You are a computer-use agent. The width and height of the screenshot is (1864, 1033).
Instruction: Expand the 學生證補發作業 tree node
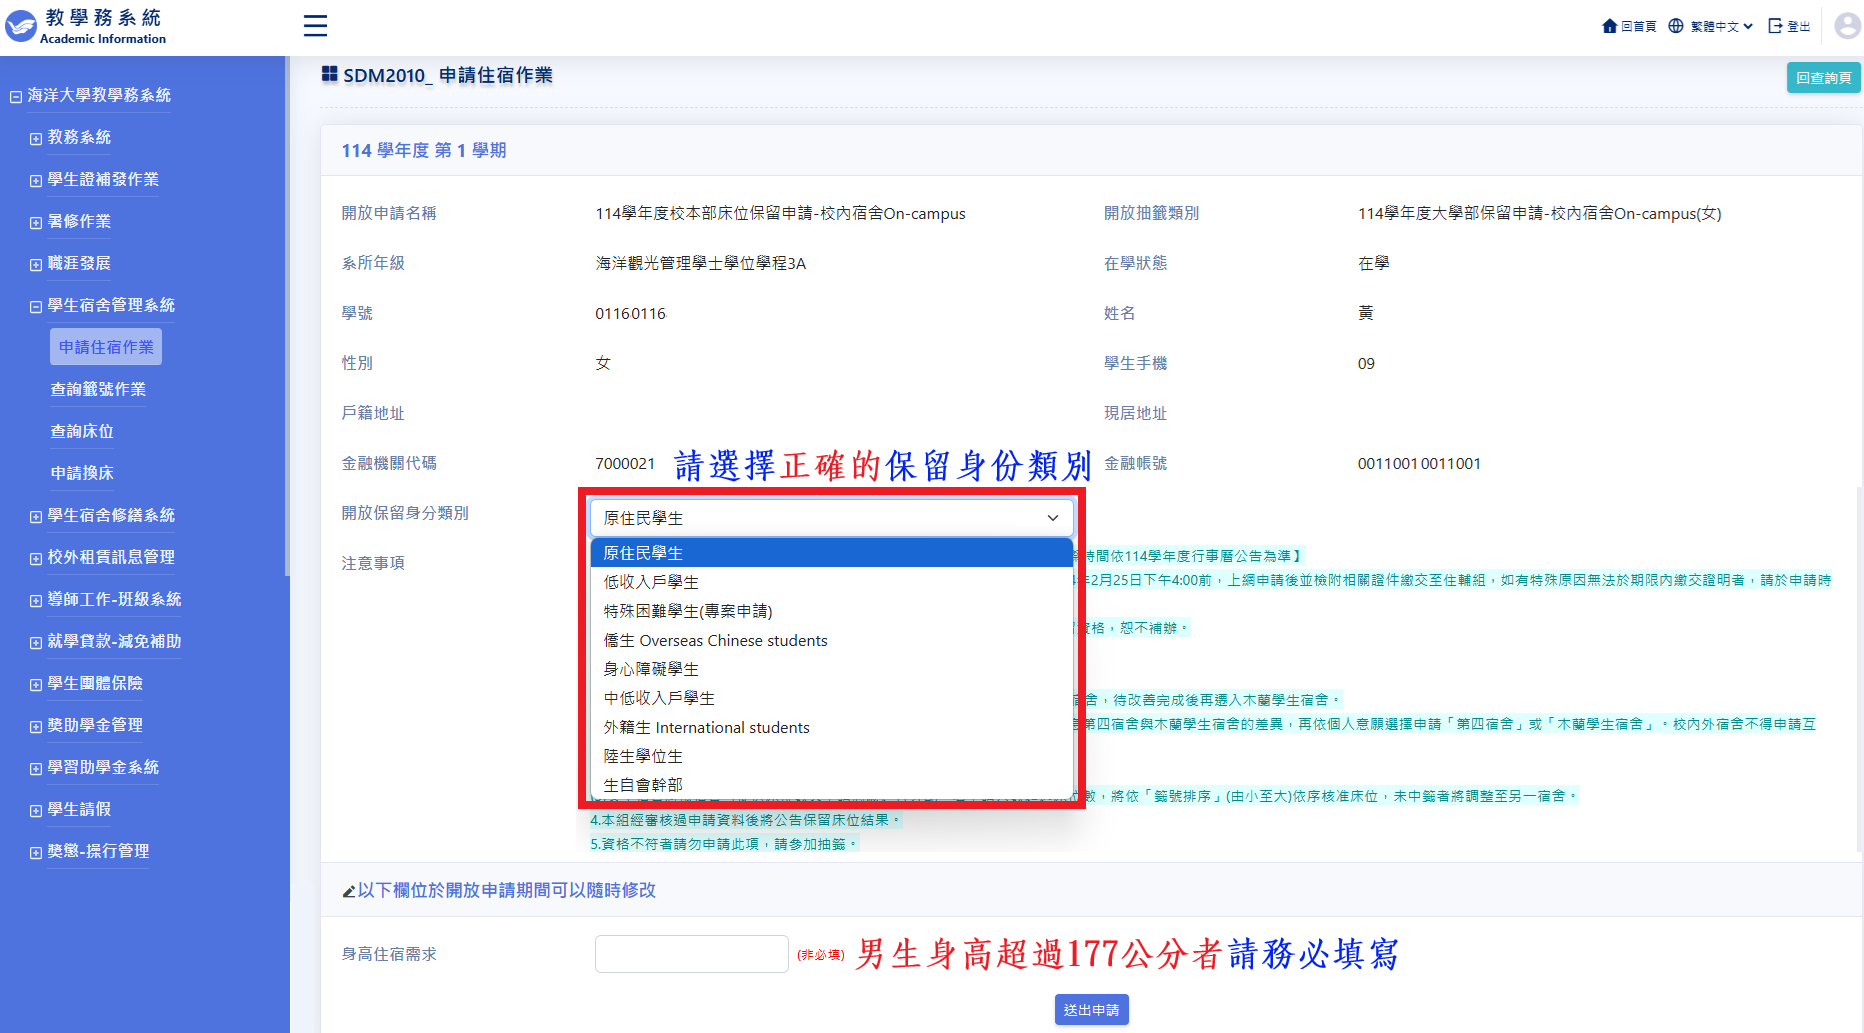point(36,181)
